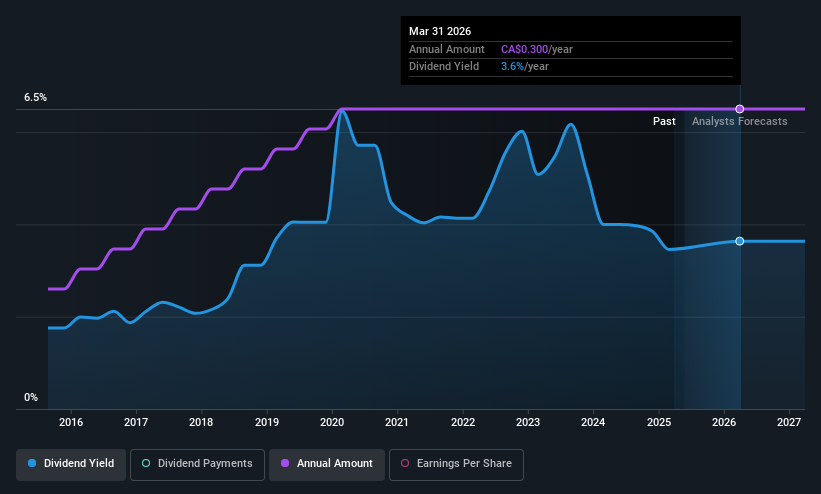This screenshot has height=494, width=821.
Task: Click the Dividend Yield tooltip row label
Action: [444, 67]
